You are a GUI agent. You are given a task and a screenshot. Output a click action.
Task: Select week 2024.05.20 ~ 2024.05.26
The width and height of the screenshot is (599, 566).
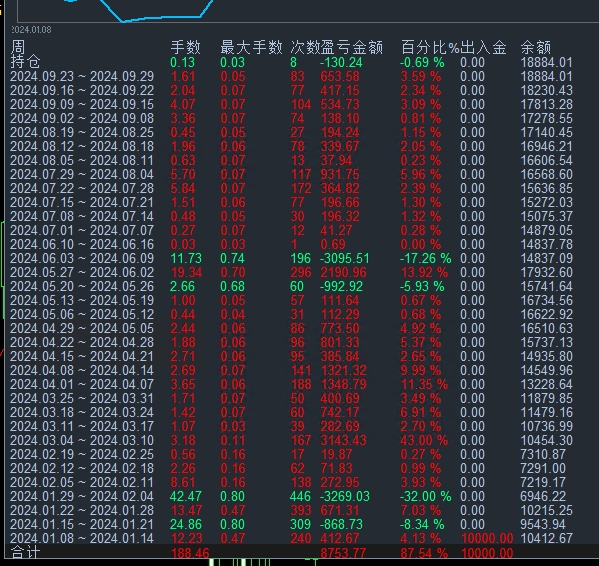(82, 286)
